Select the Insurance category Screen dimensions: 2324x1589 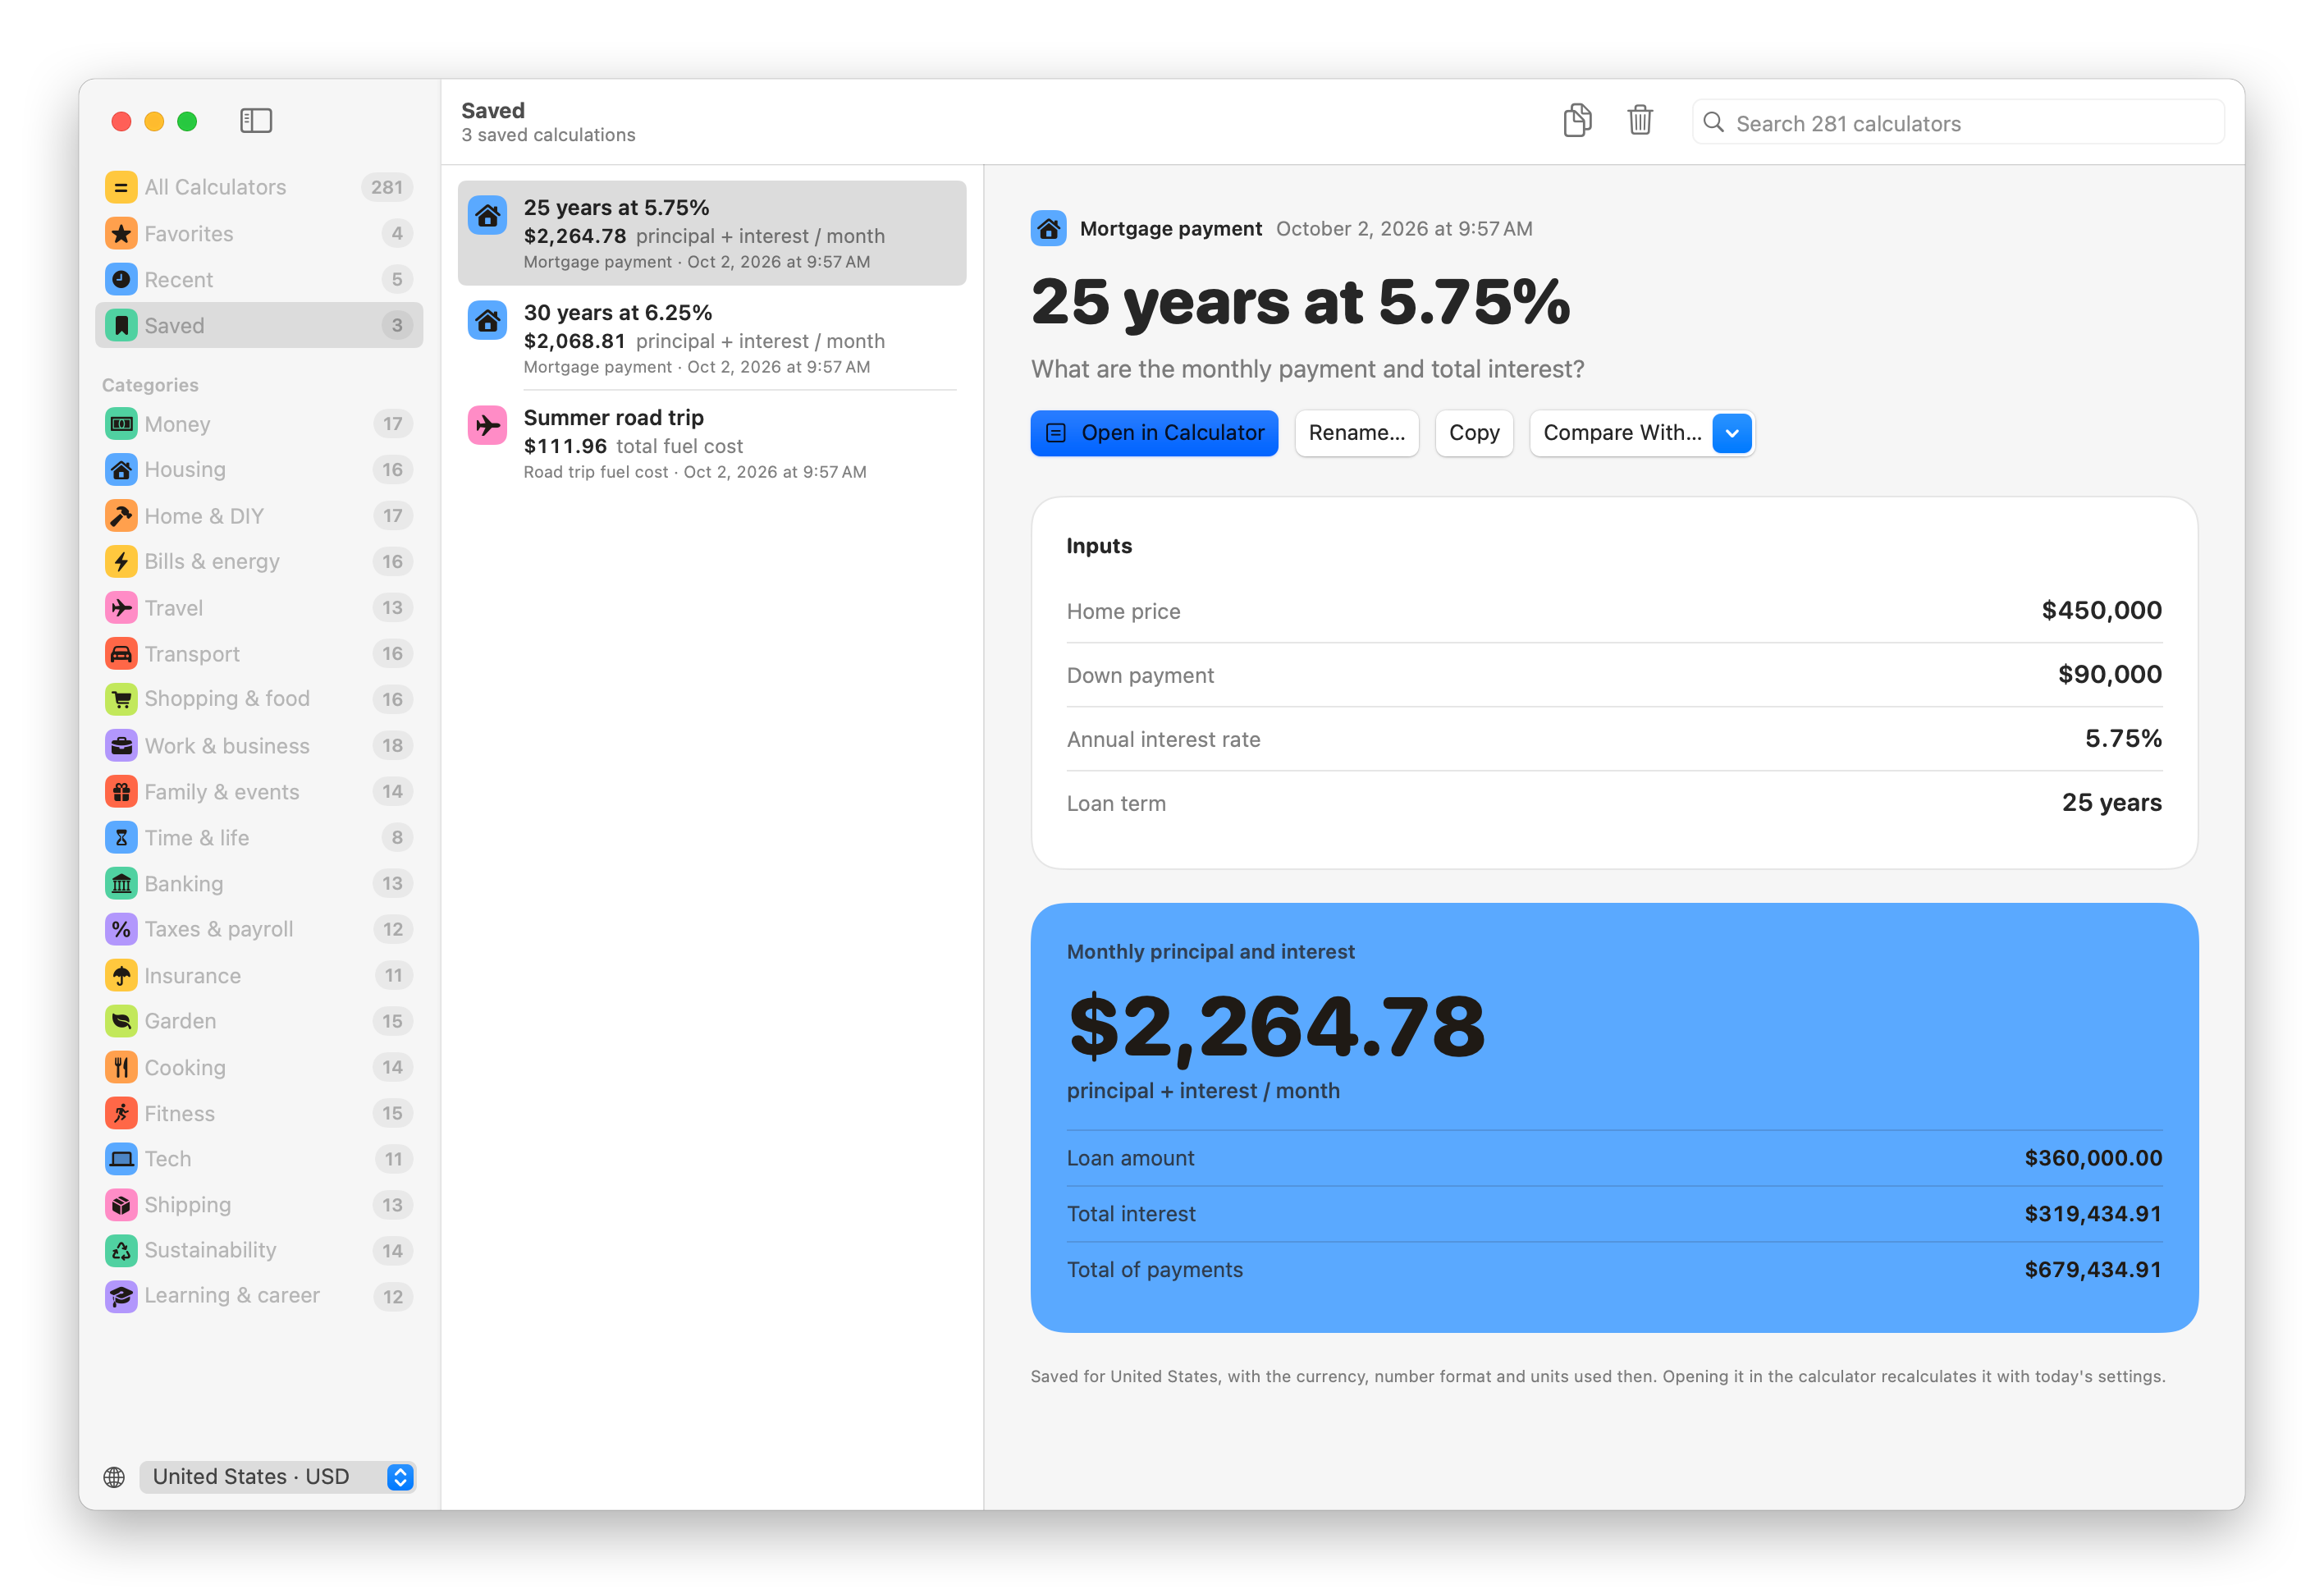(259, 976)
